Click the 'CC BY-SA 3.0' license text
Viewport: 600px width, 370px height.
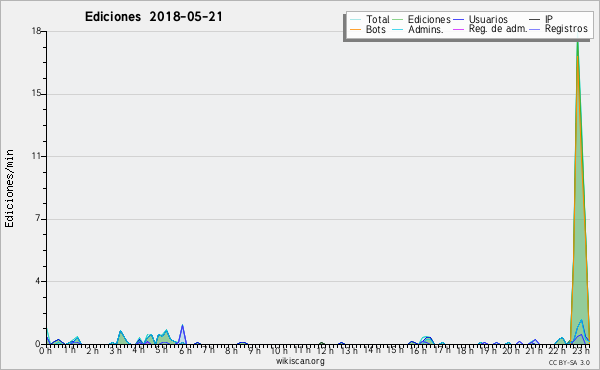569,362
